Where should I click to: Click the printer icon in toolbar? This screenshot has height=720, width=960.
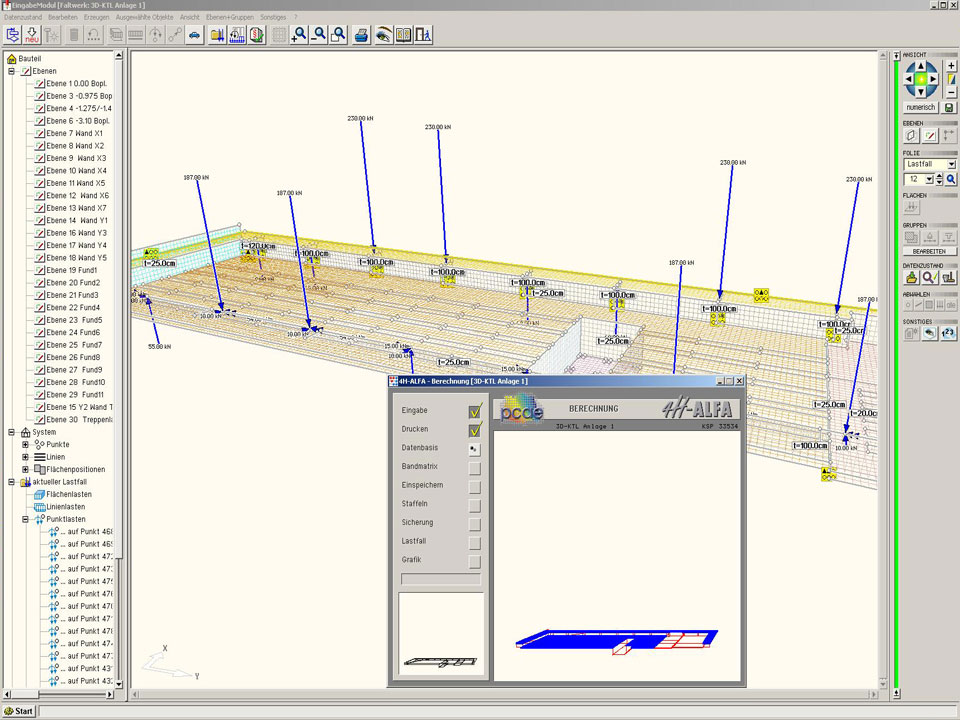tap(361, 35)
